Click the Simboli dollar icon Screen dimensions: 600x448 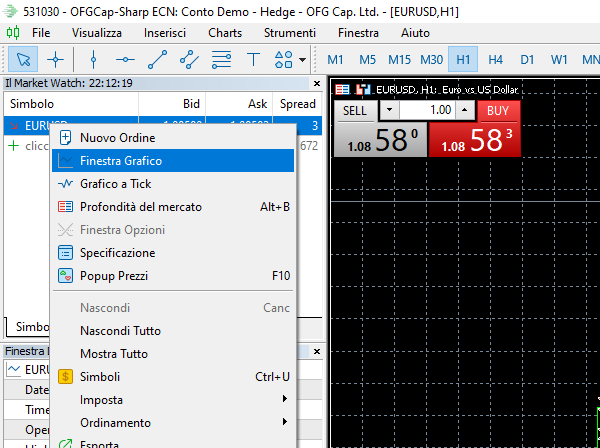[x=65, y=376]
